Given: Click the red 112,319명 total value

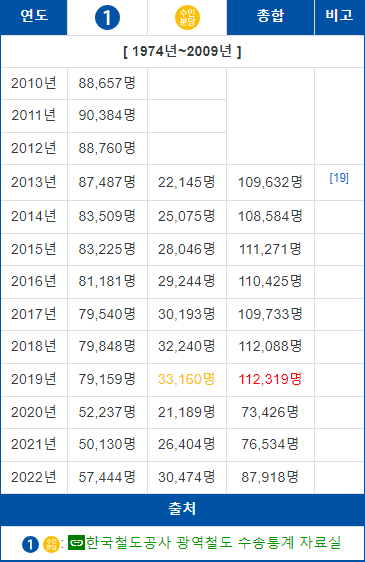Looking at the screenshot, I should (x=270, y=379).
